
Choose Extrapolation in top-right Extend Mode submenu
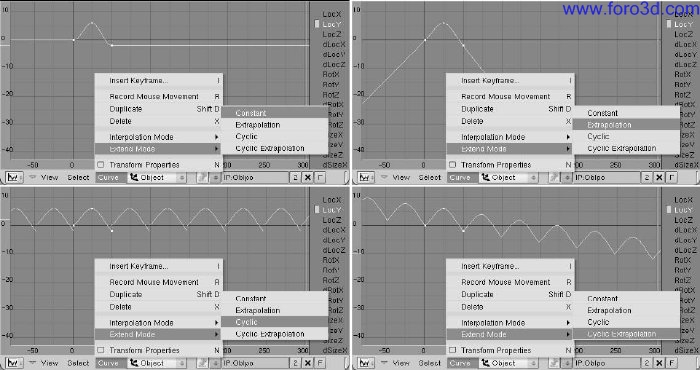tap(626, 125)
